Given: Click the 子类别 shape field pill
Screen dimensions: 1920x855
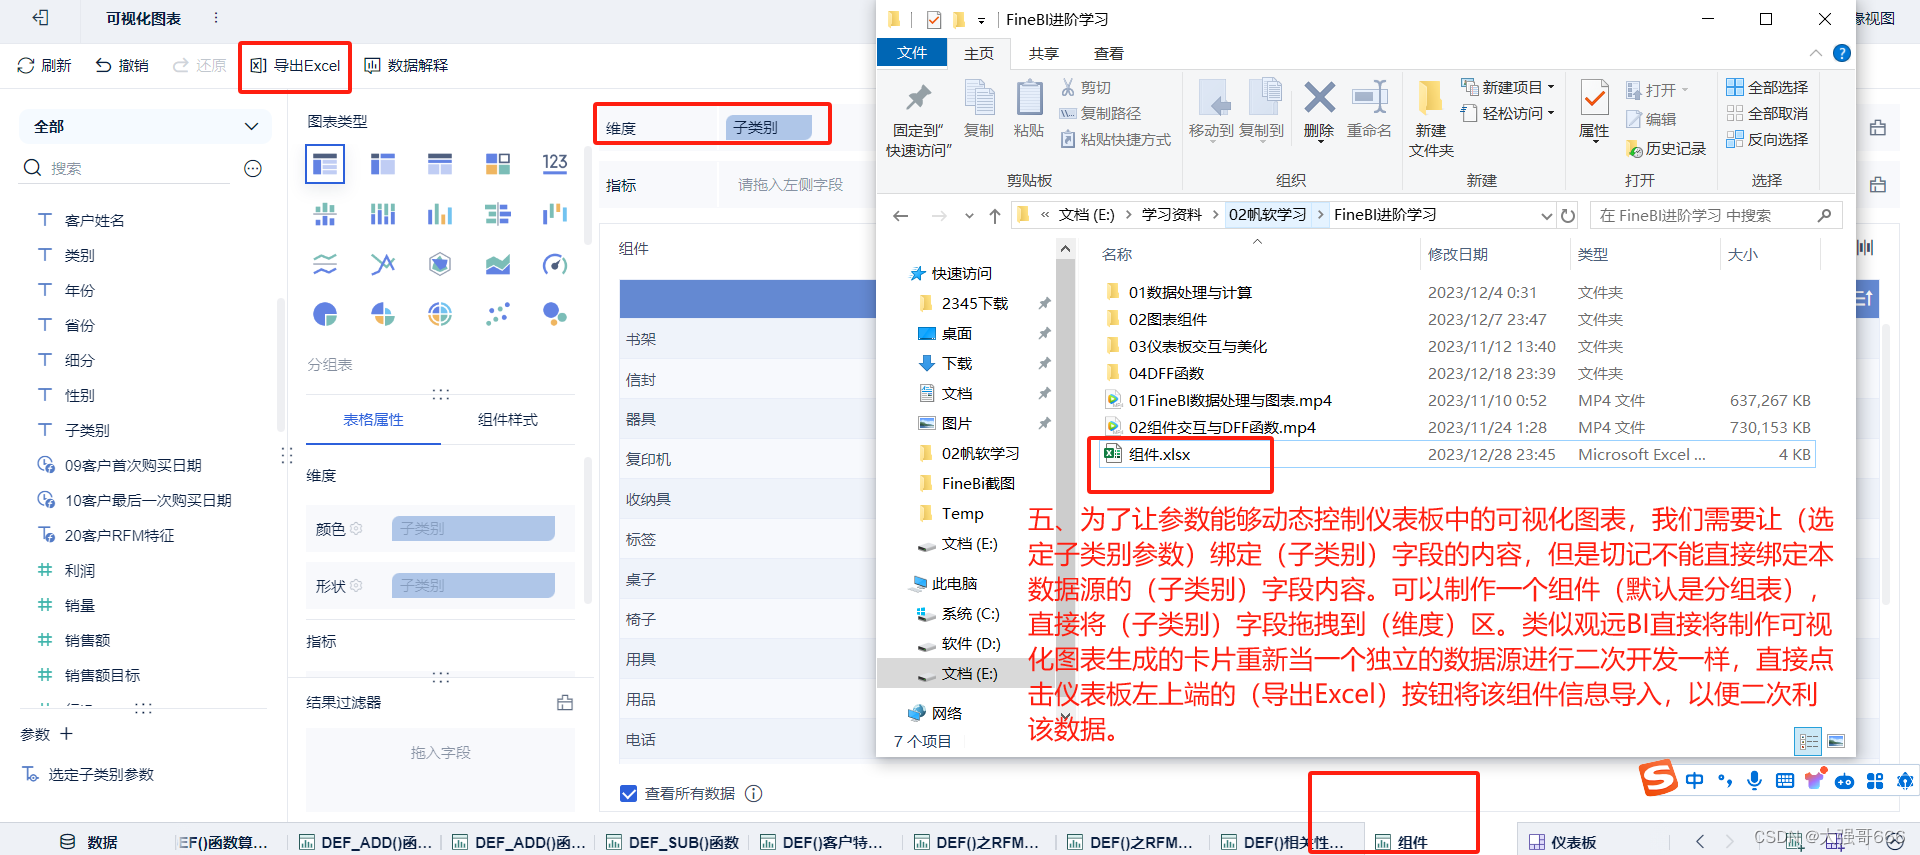Looking at the screenshot, I should [473, 585].
